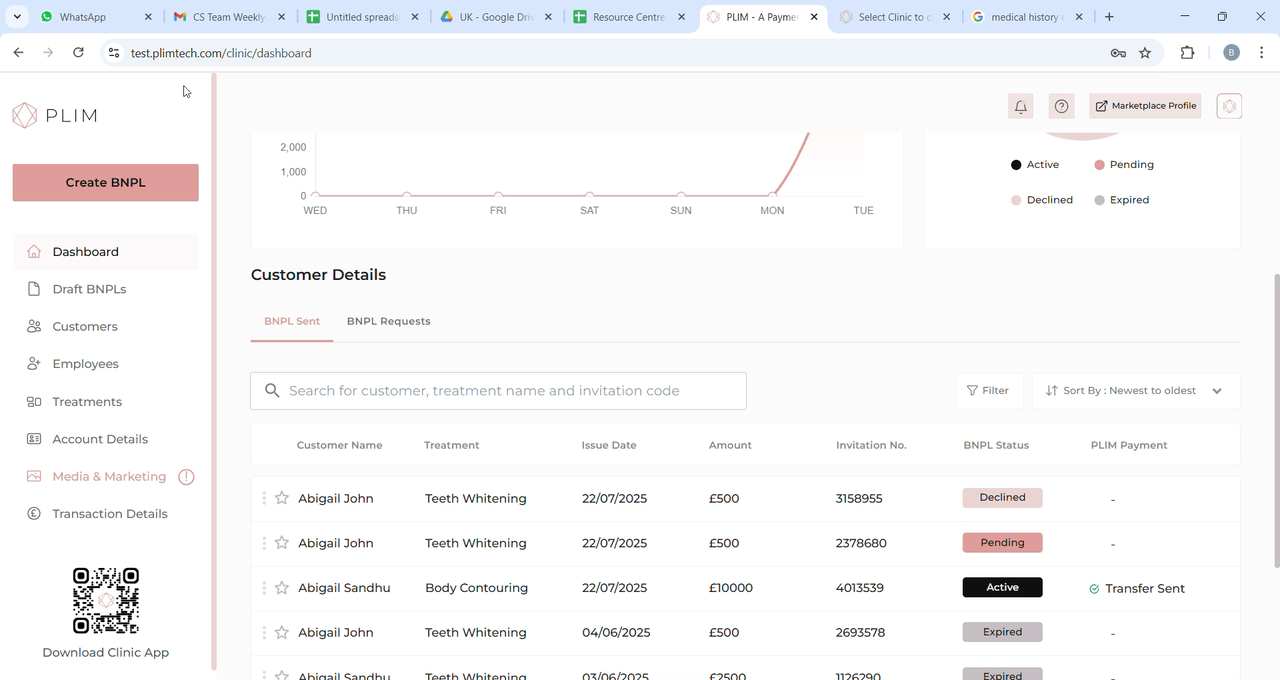Open three-dot menu for invitation 2378680 row
The image size is (1280, 680).
[x=264, y=543]
